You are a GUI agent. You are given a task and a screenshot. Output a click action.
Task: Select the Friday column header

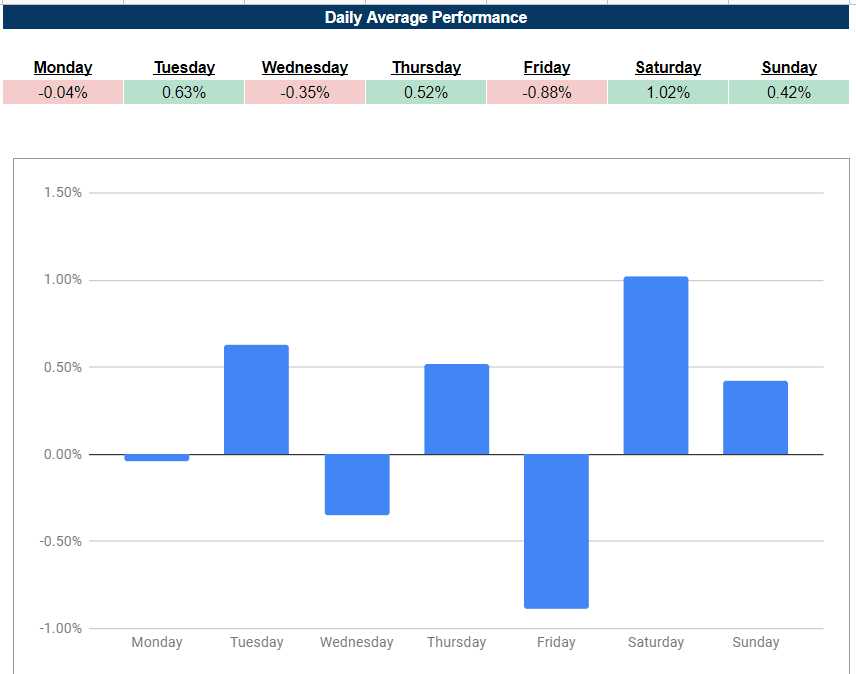coord(546,68)
